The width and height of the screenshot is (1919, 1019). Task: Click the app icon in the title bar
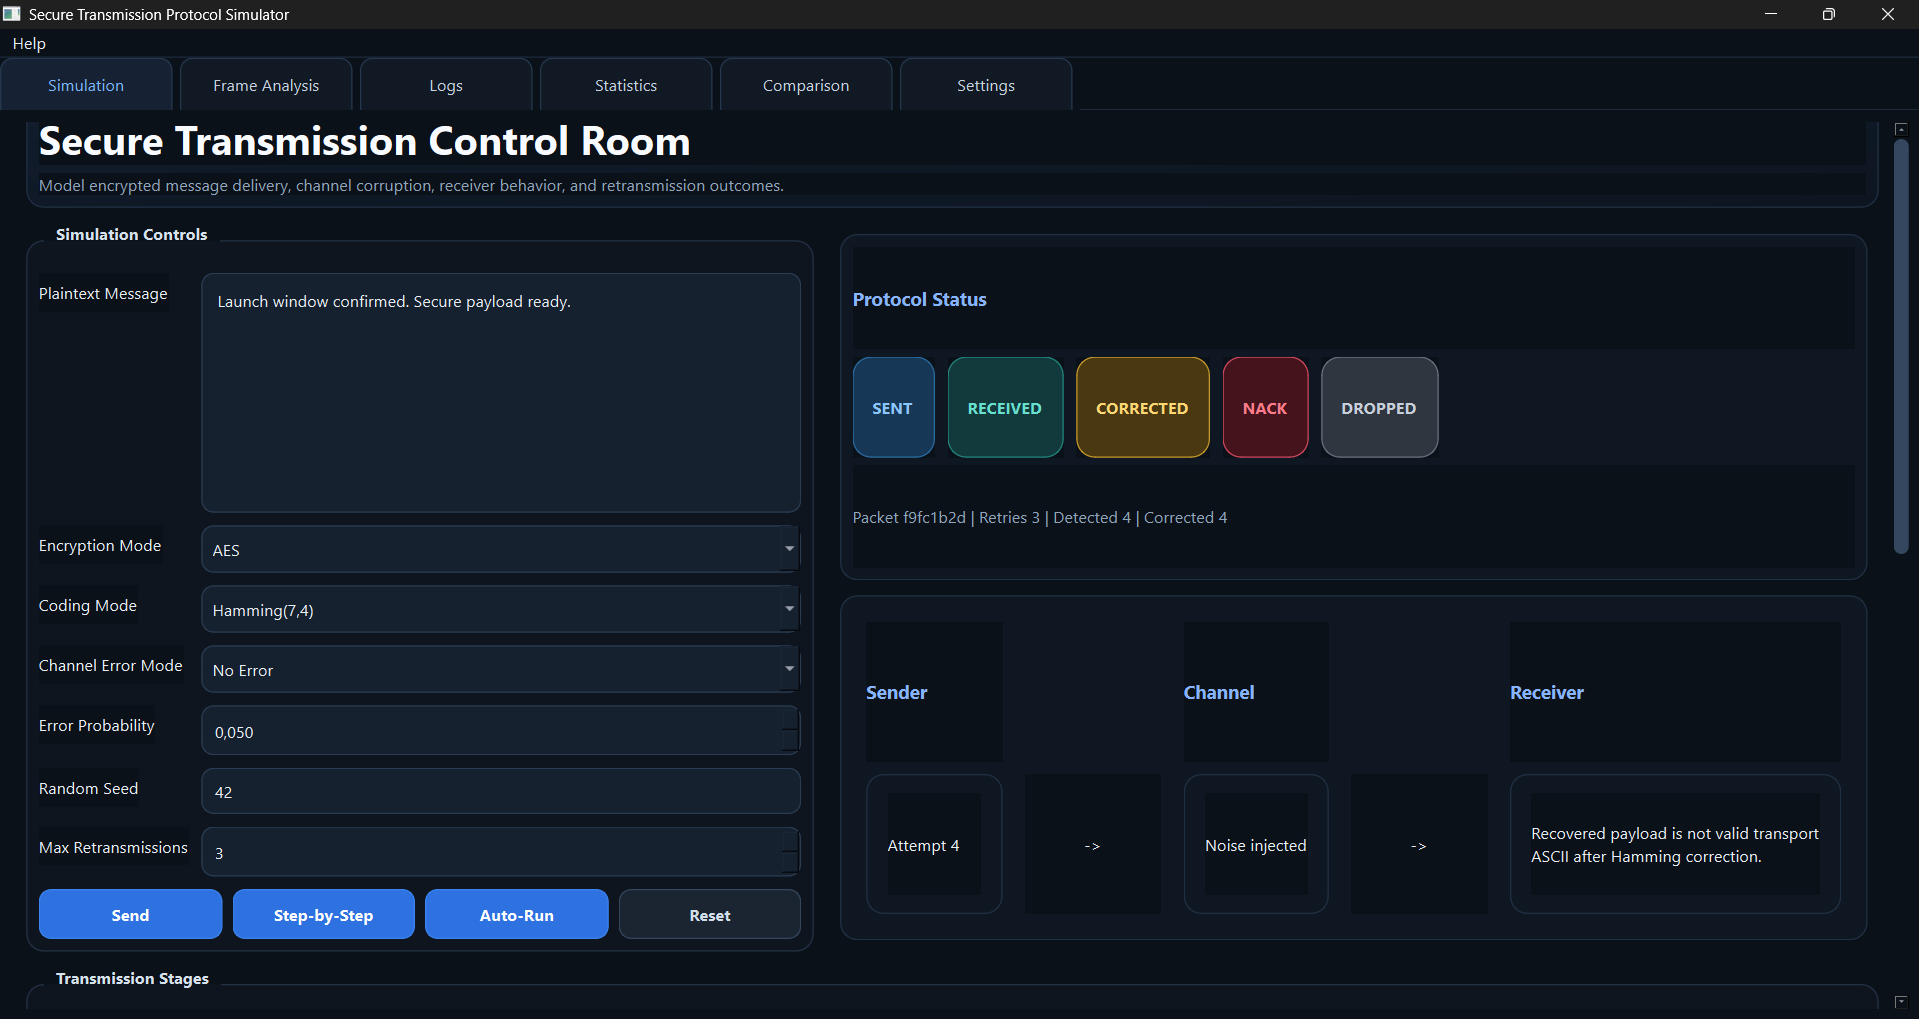(12, 14)
